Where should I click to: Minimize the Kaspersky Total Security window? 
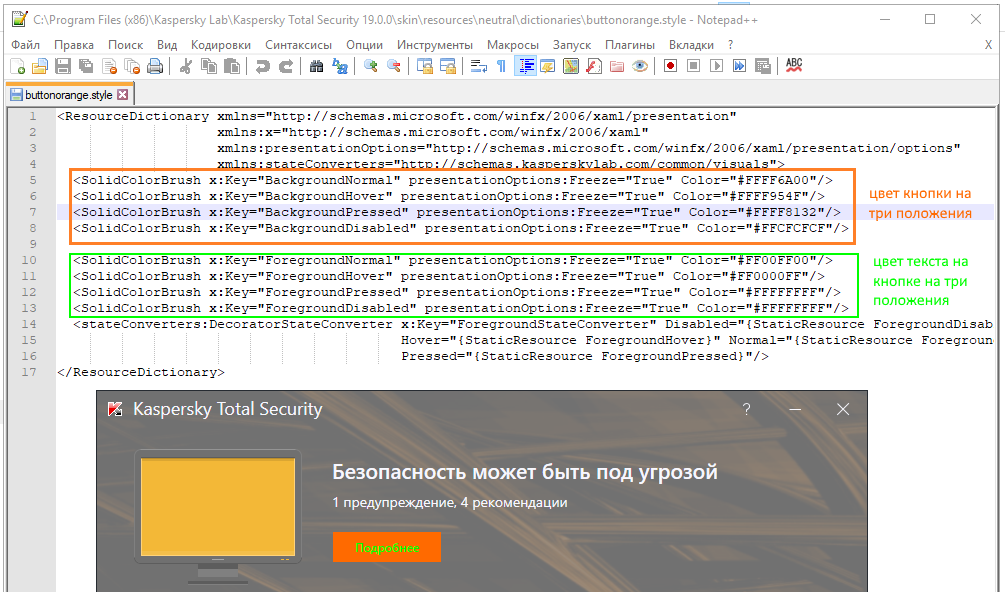click(795, 409)
